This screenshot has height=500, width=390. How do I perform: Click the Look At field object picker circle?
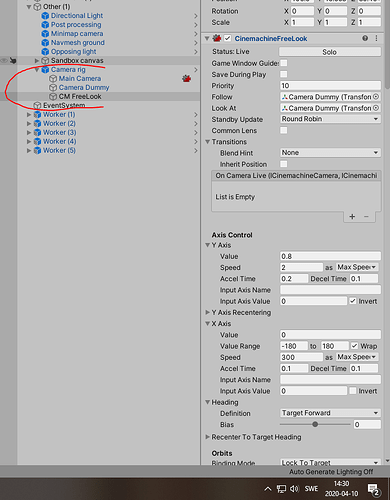point(376,108)
